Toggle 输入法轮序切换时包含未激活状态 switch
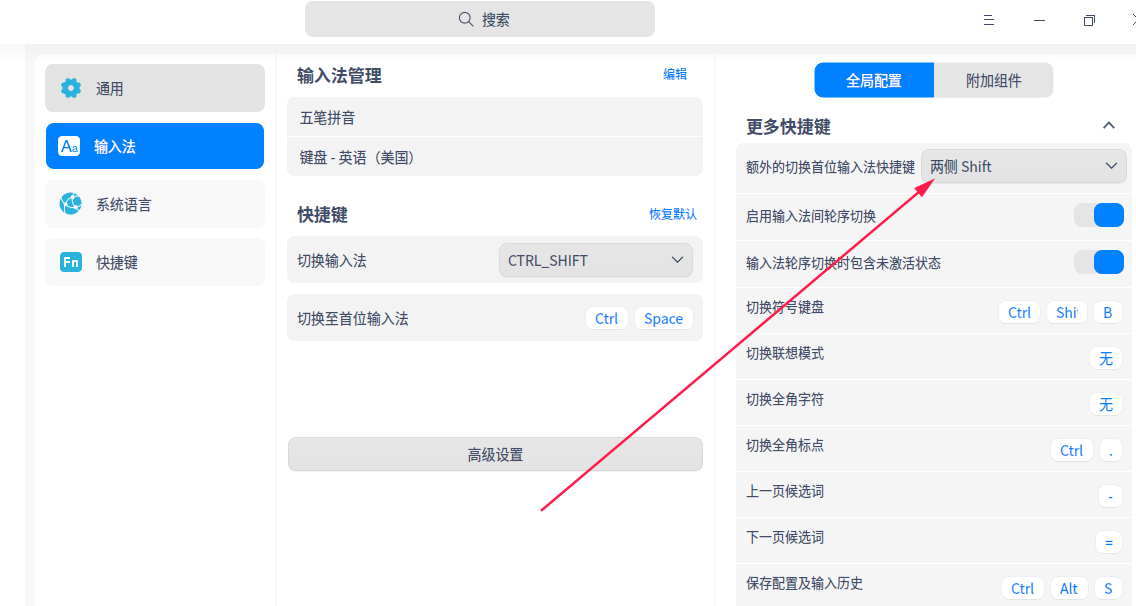The height and width of the screenshot is (606, 1136). click(1099, 262)
